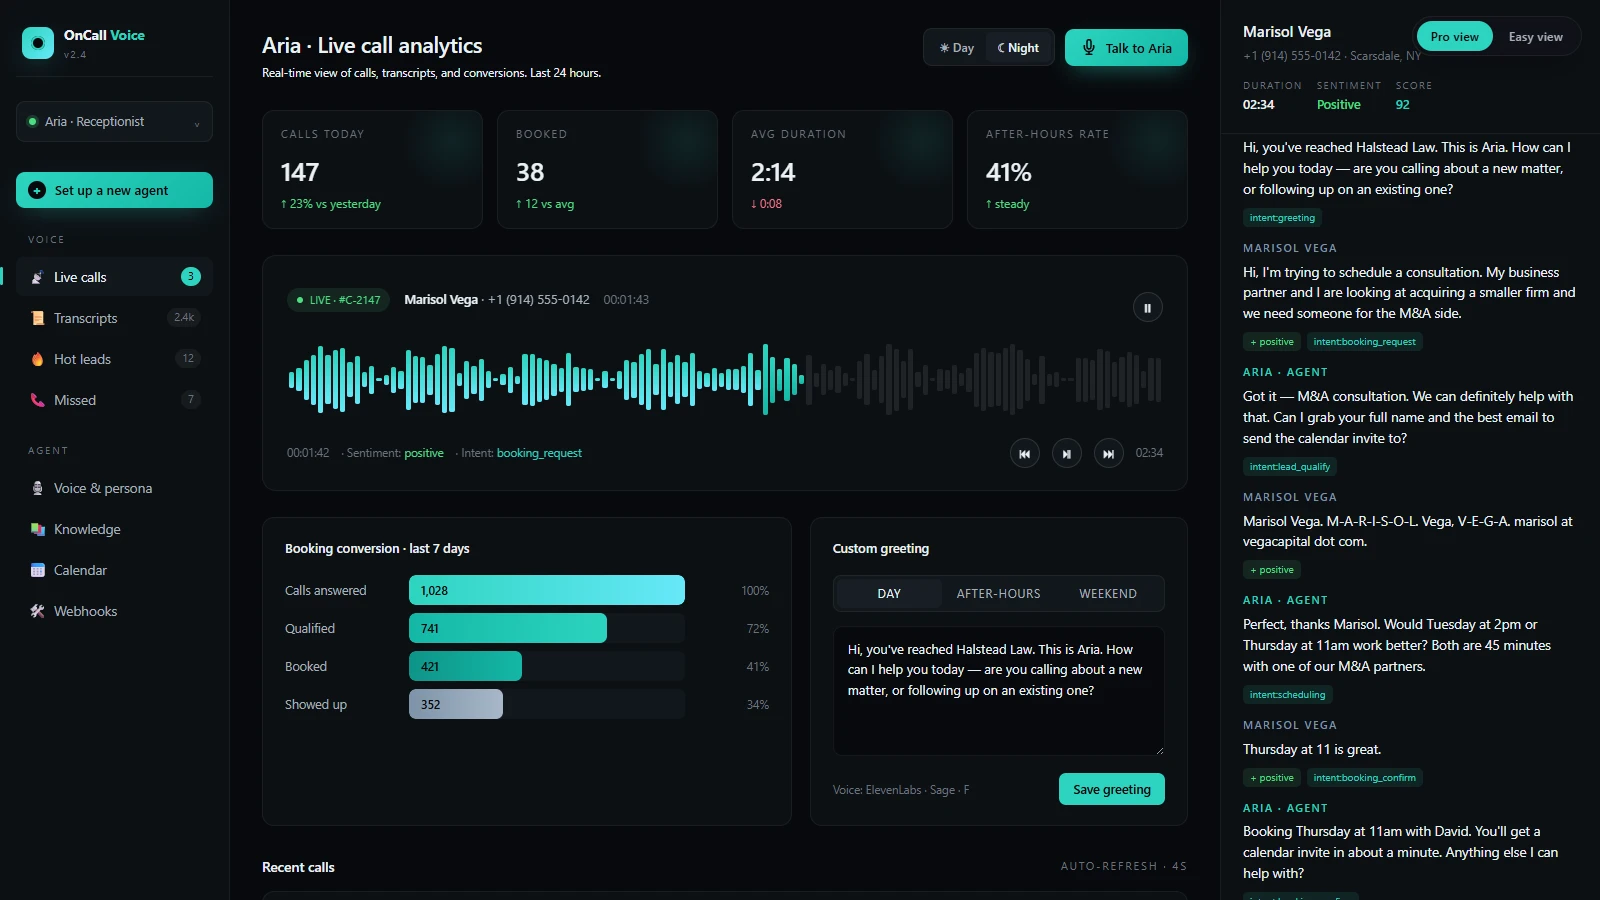The image size is (1600, 900).
Task: Click the LIVE #C-2147 badge
Action: coord(339,300)
